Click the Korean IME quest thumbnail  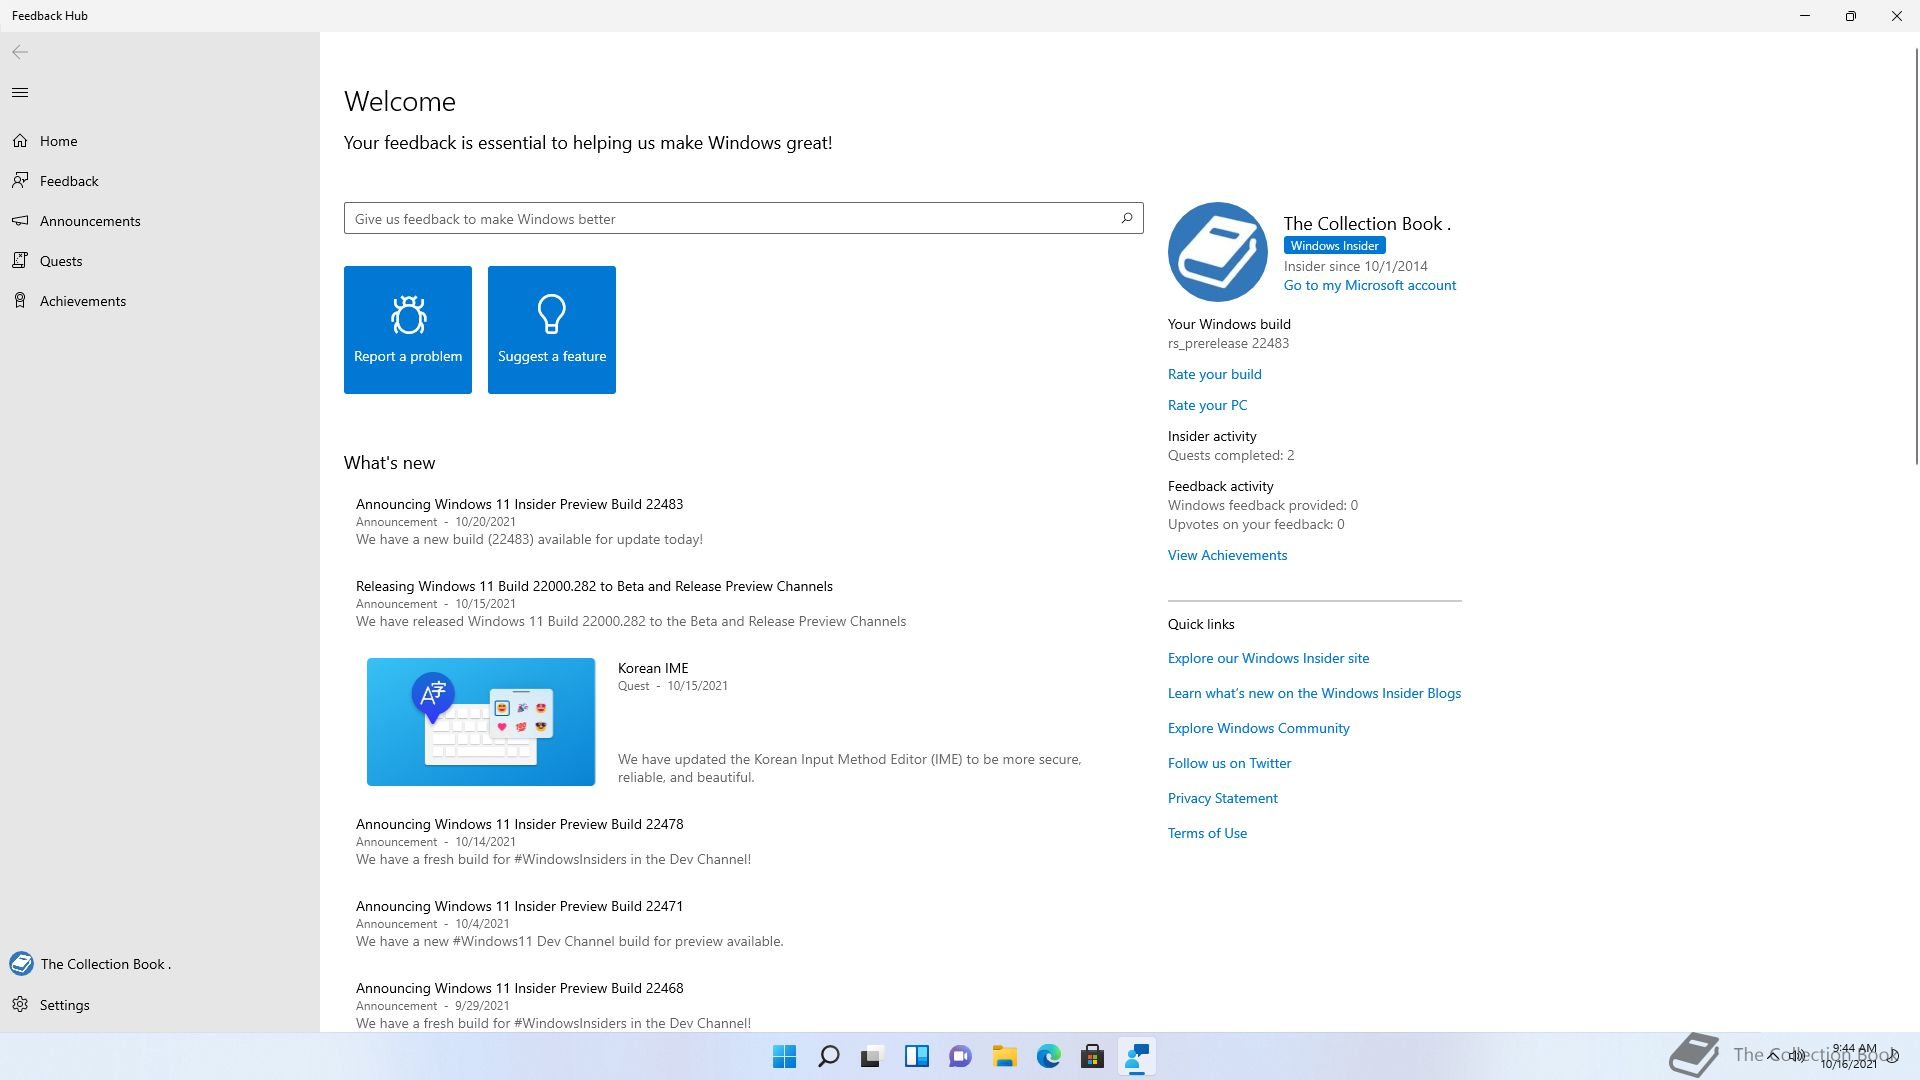tap(481, 722)
